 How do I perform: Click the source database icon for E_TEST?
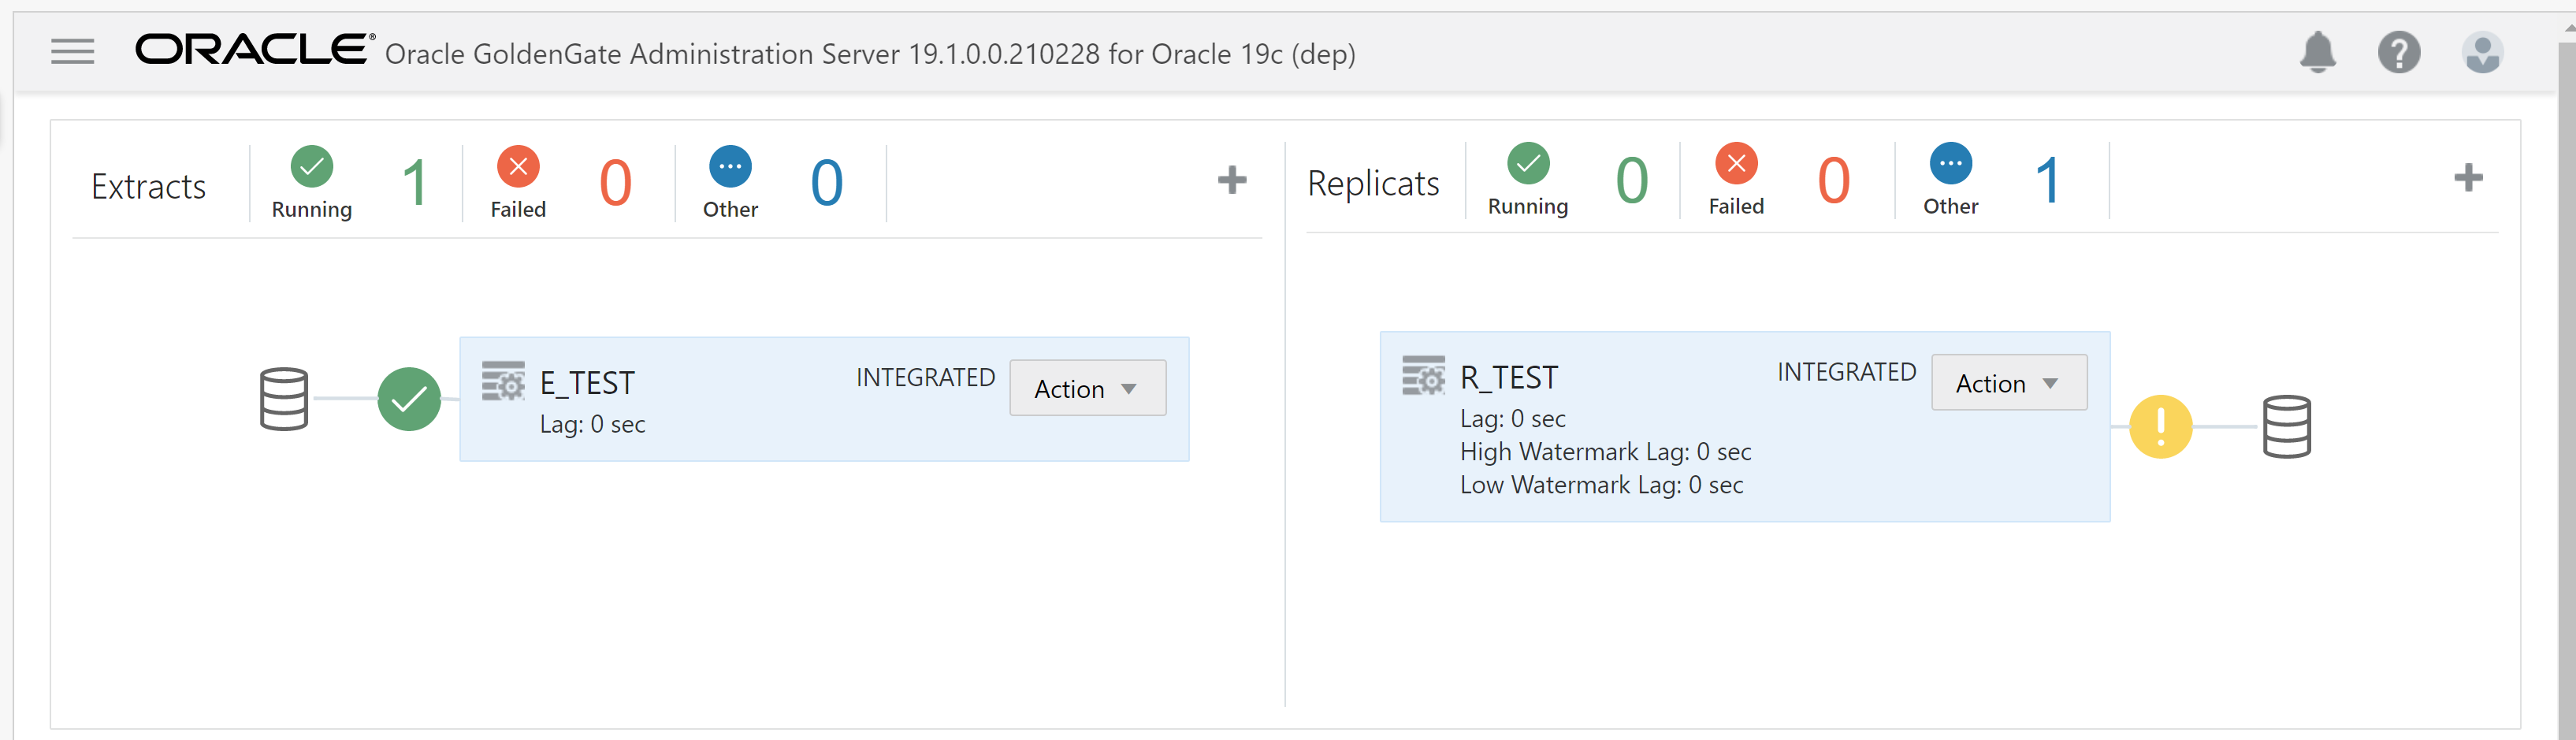(x=284, y=399)
